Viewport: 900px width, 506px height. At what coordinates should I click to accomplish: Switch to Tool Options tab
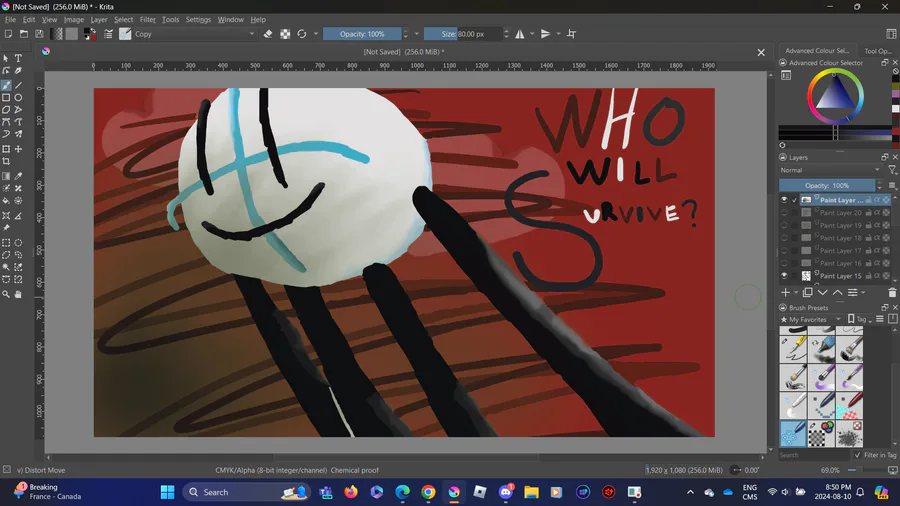click(877, 50)
